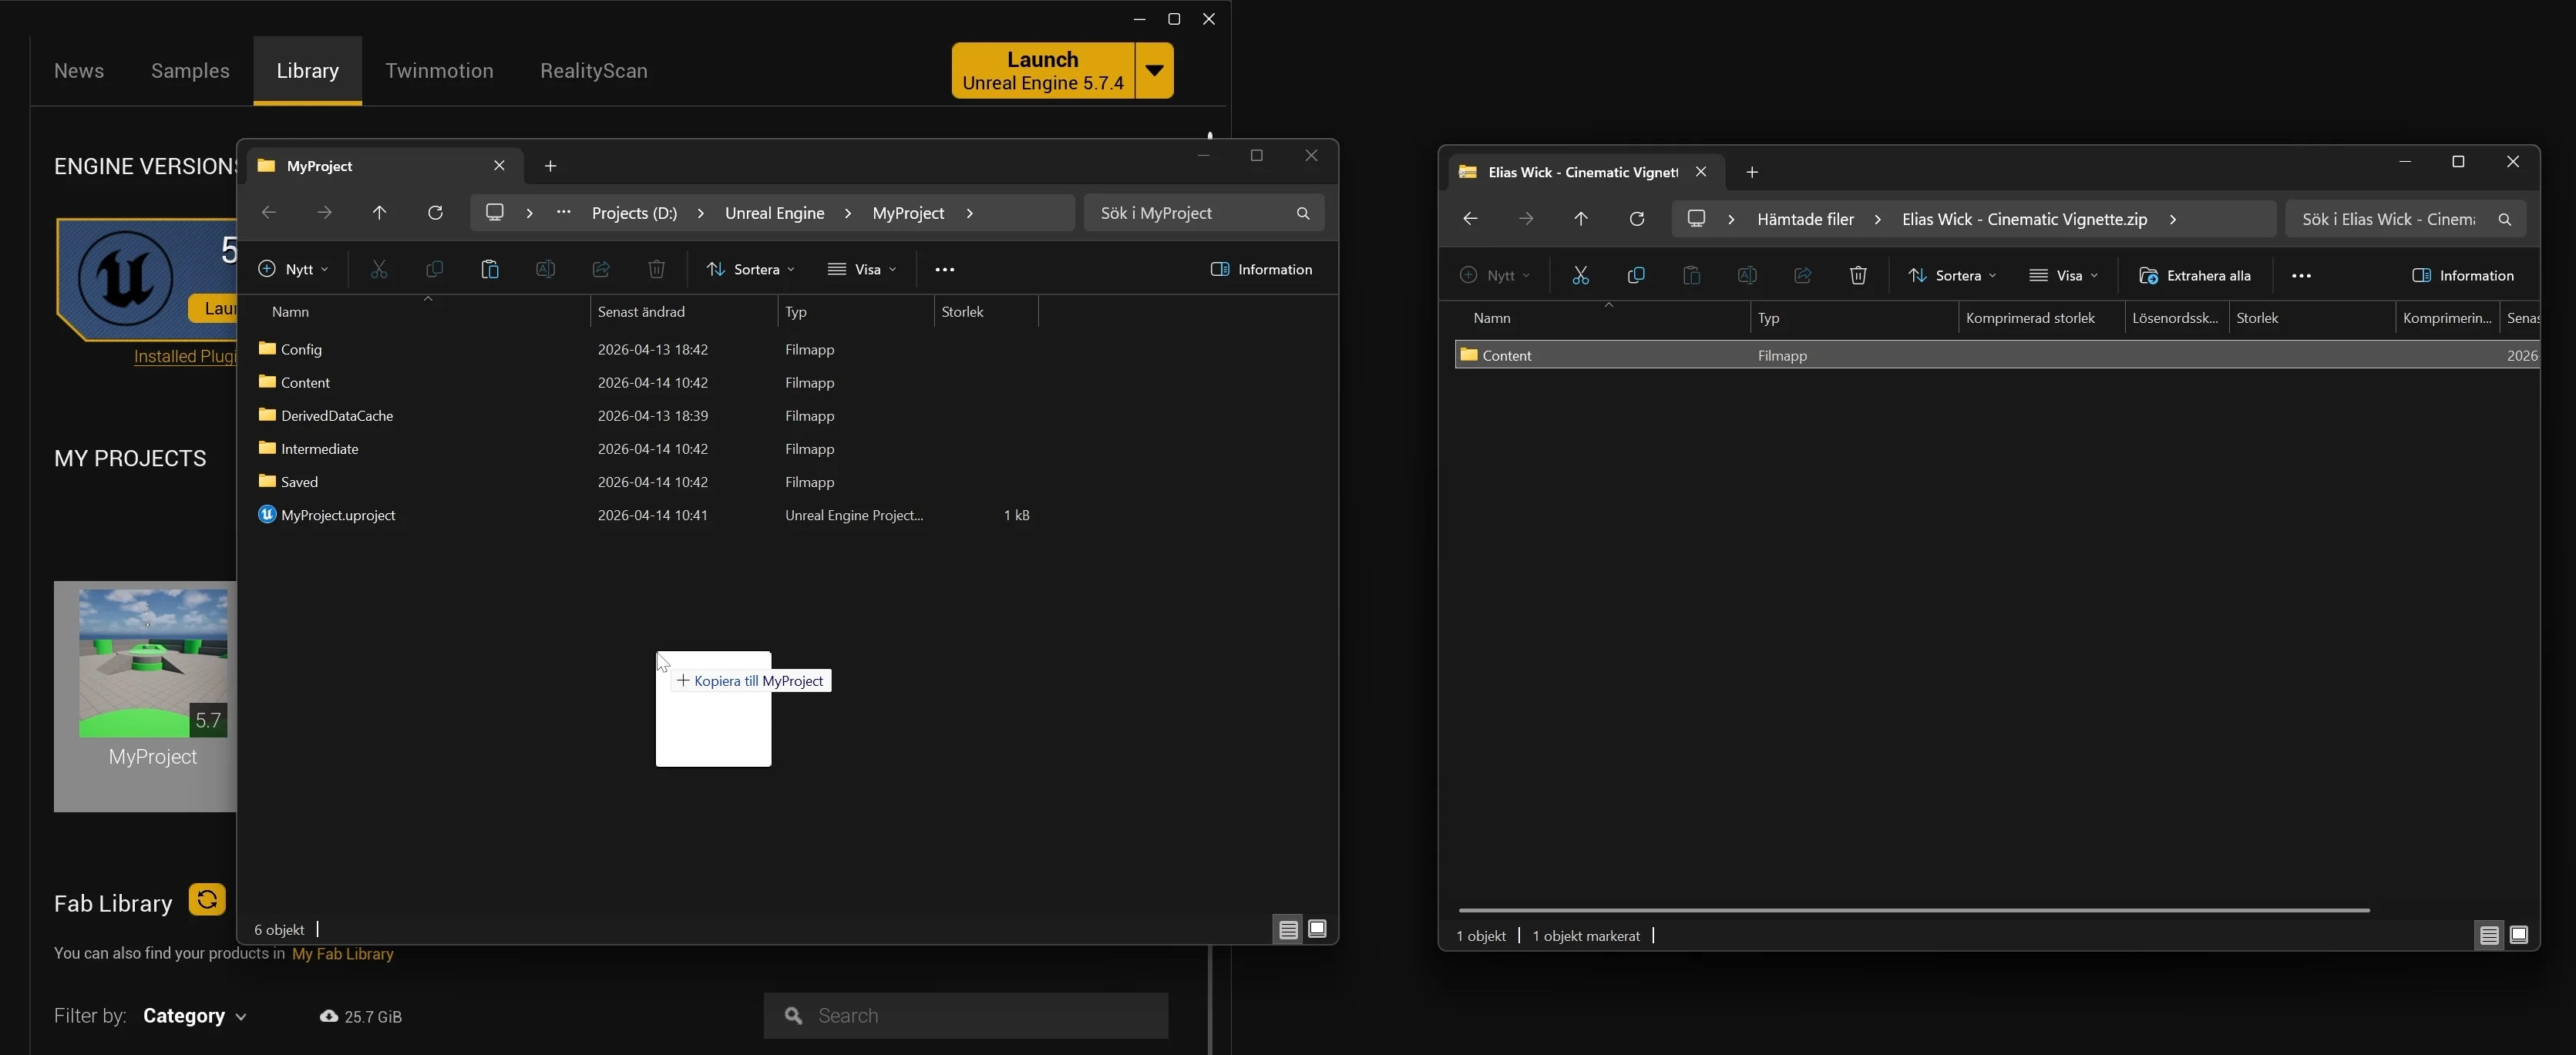Click Projects (D:) breadcrumb in address bar
The height and width of the screenshot is (1055, 2576).
[634, 213]
